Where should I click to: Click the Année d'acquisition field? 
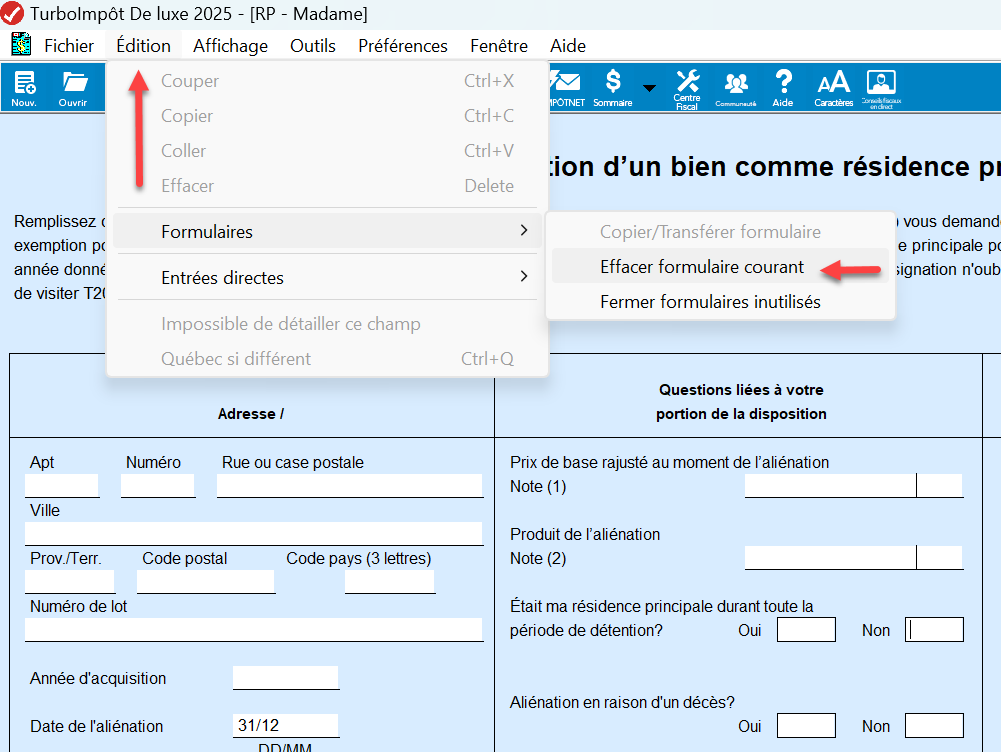(x=286, y=677)
